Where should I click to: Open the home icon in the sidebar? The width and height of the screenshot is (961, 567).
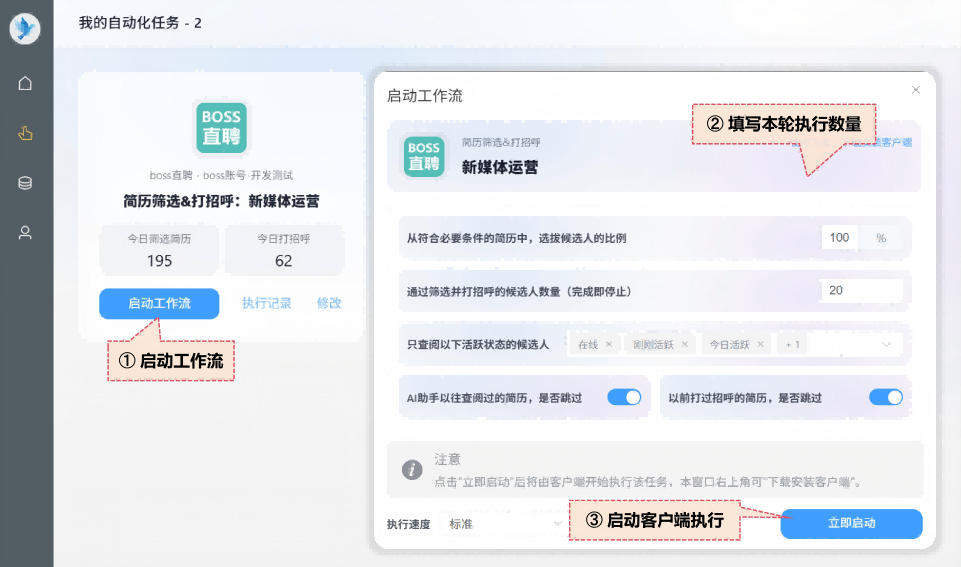pos(26,83)
